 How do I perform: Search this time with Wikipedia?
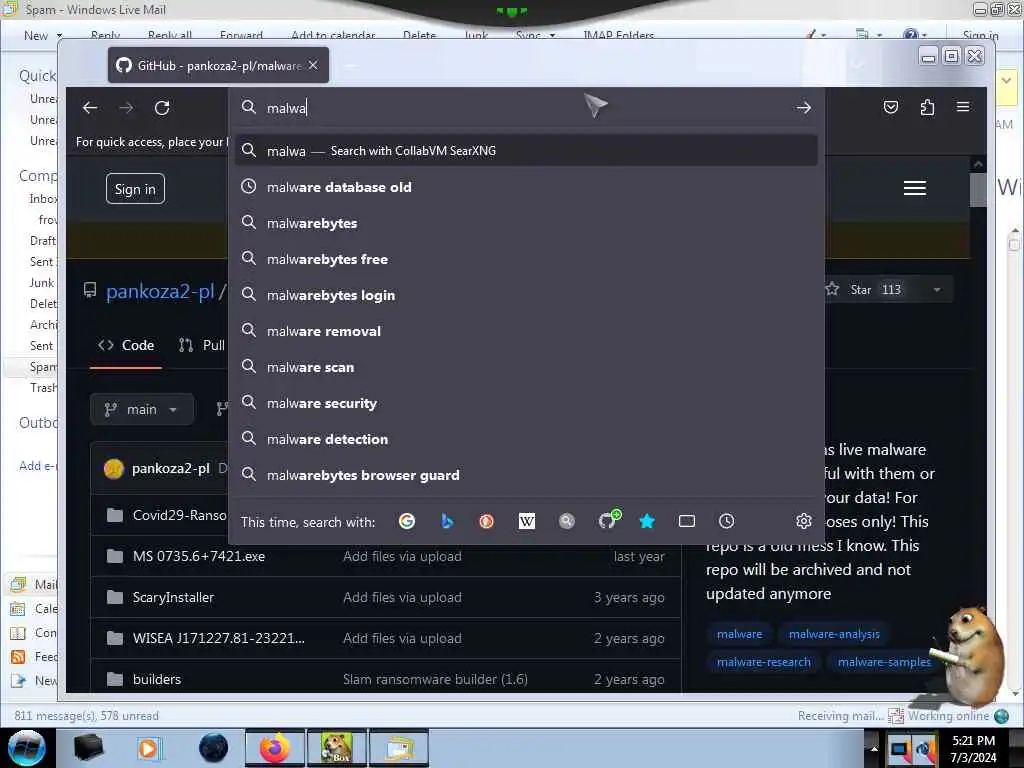click(x=526, y=521)
